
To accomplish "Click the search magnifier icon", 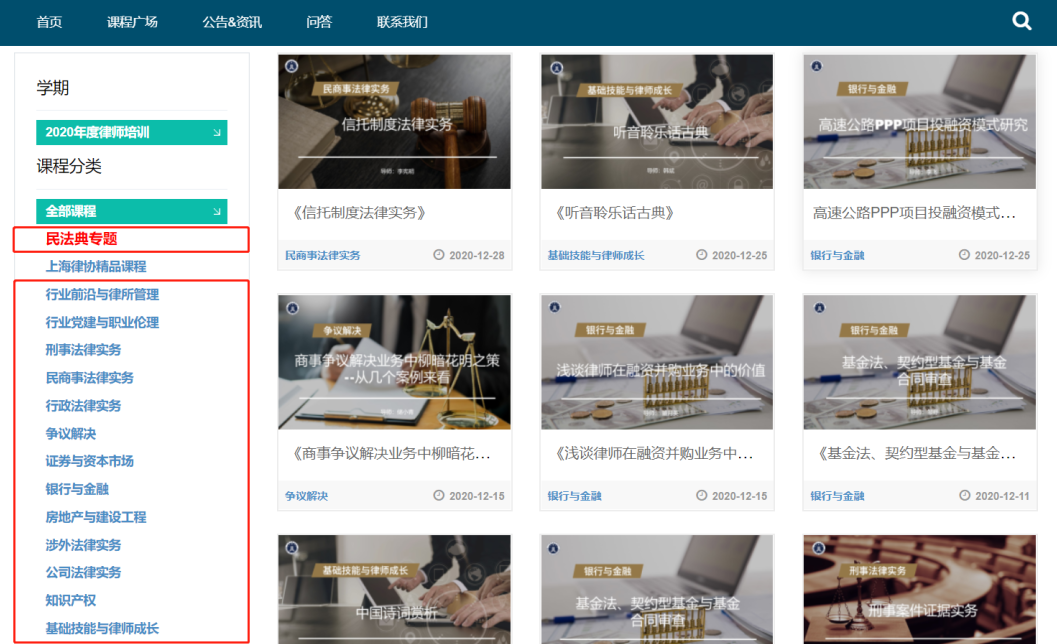I will coord(1022,21).
